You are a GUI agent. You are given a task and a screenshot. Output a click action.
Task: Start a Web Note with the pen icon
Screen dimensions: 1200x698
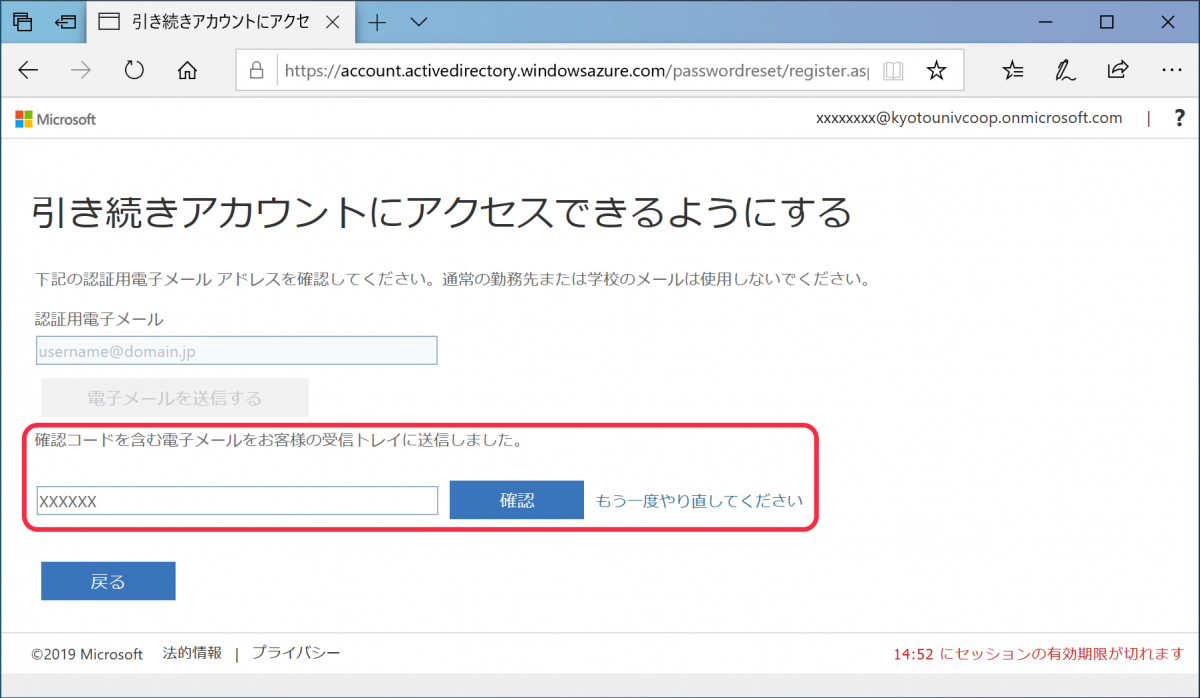coord(1065,70)
